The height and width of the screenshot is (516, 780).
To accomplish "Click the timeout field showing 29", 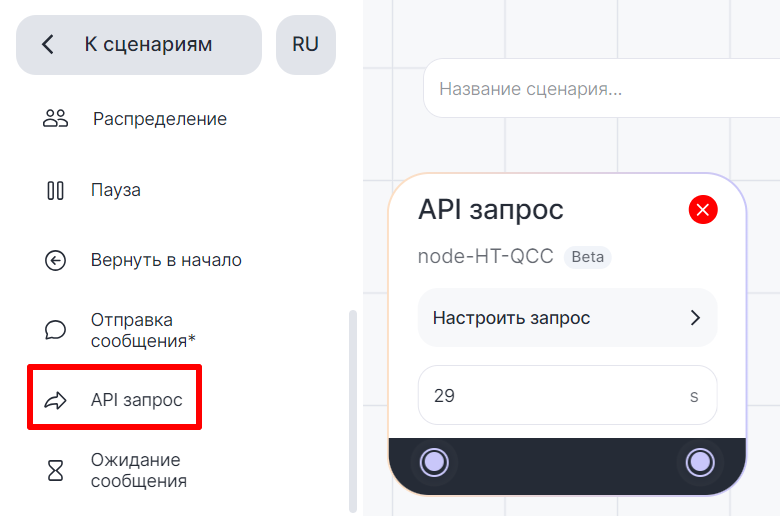I will pos(550,395).
